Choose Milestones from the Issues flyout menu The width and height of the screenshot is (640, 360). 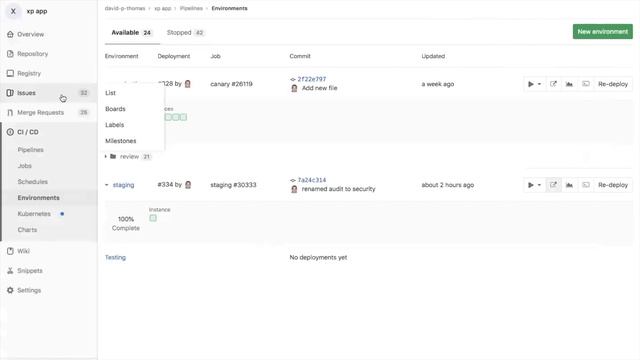point(120,141)
